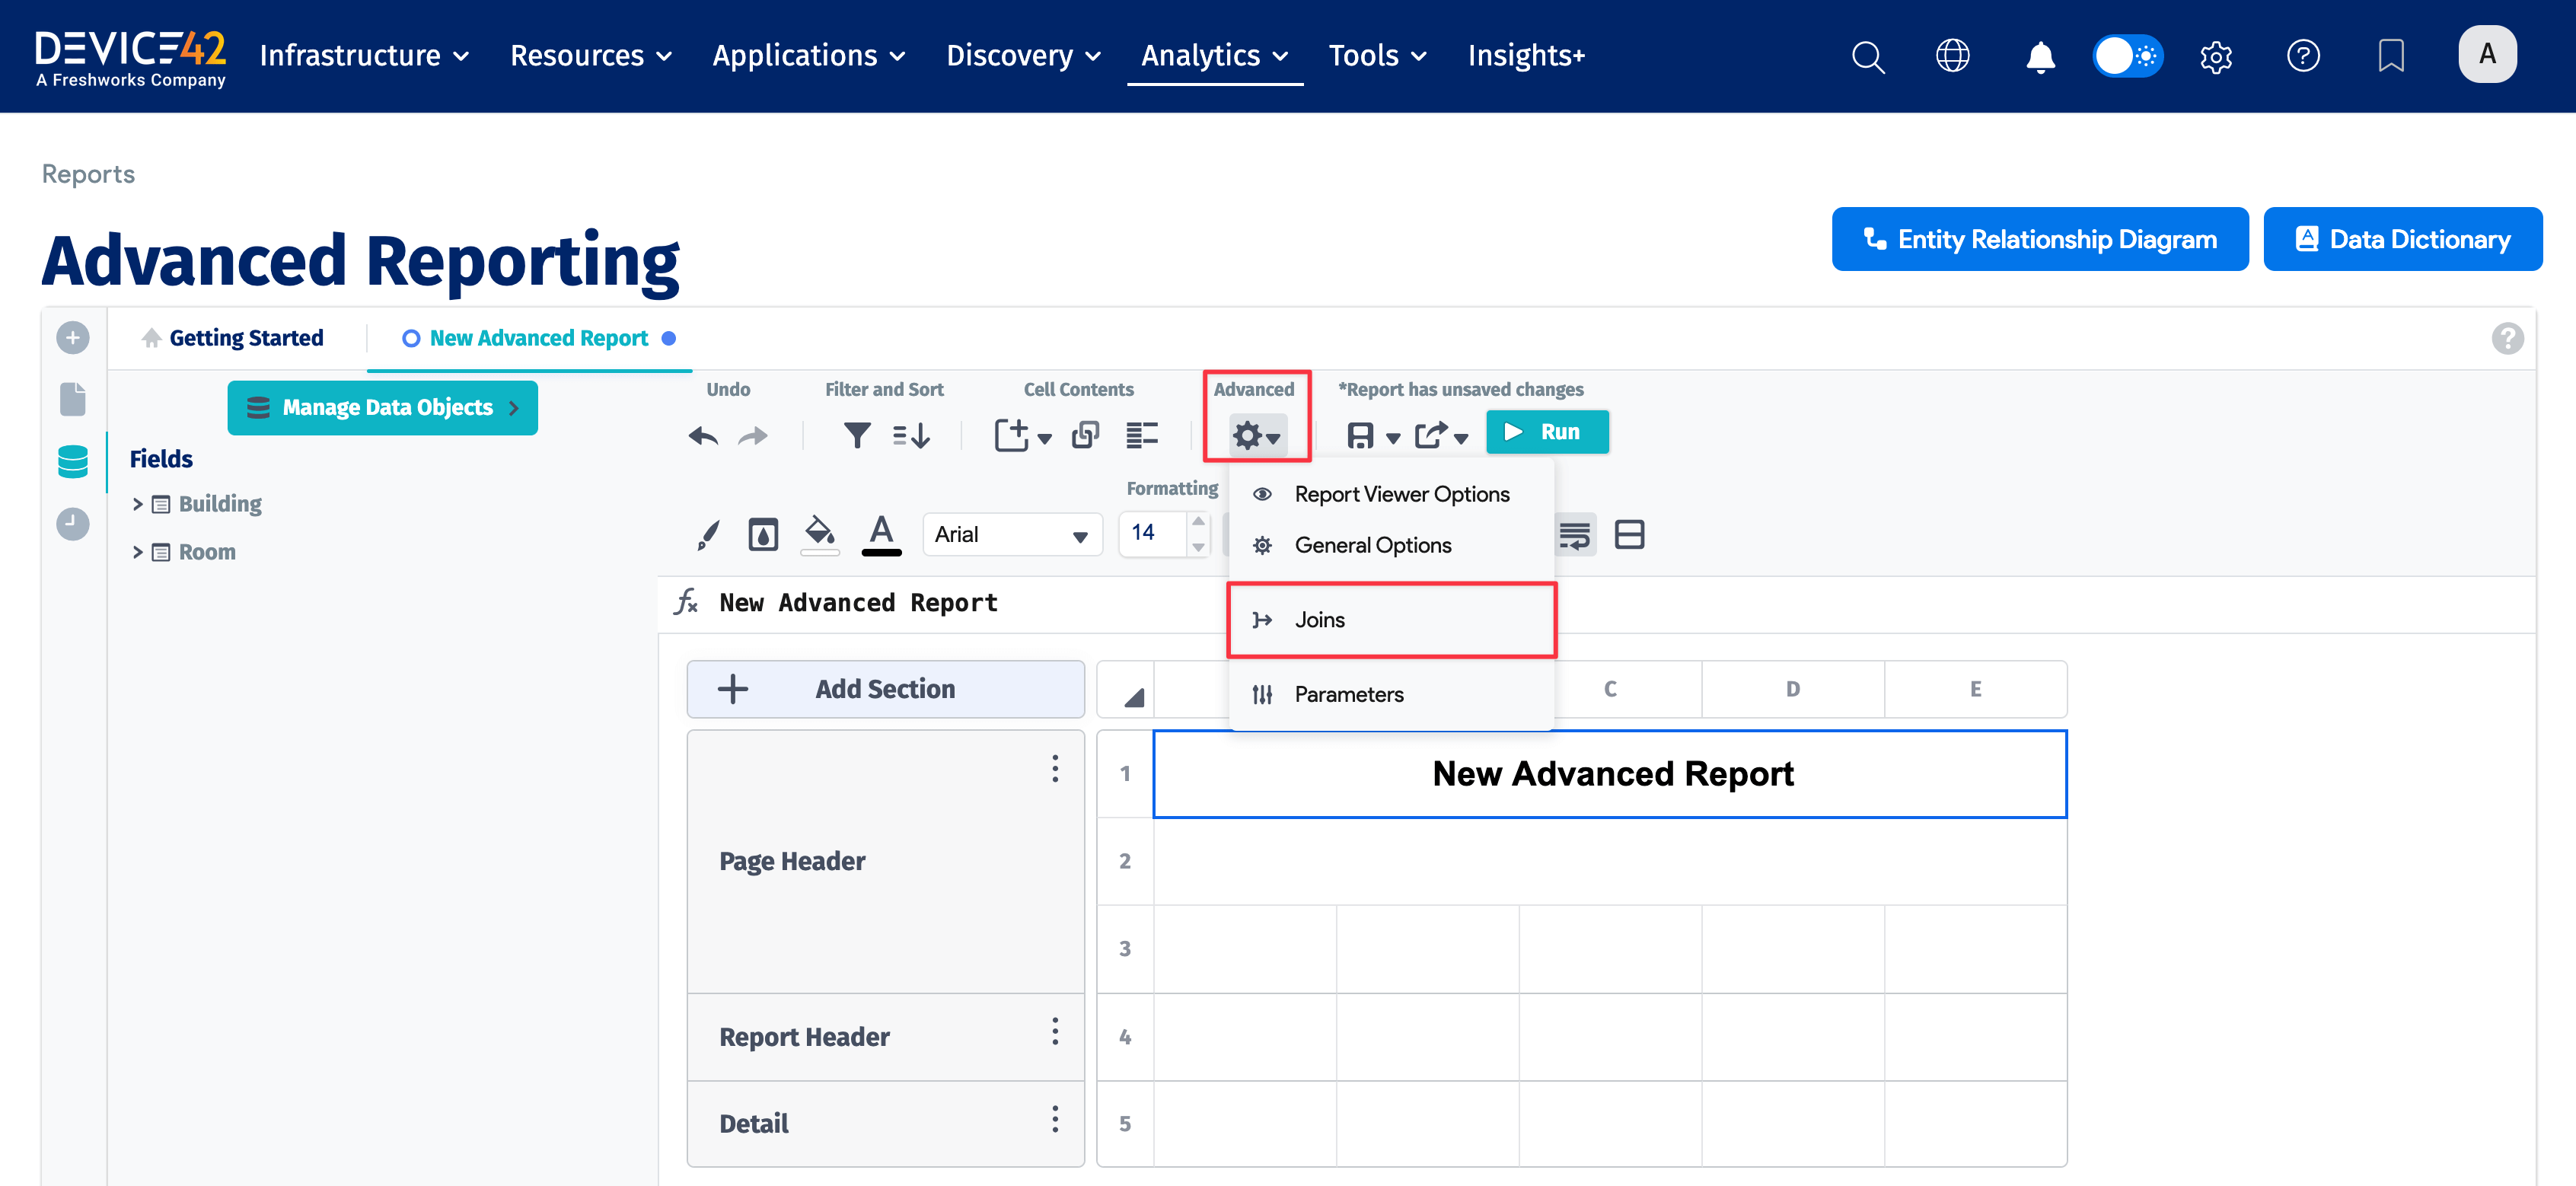Click the editor help icon at right
The image size is (2576, 1186).
pyautogui.click(x=2507, y=339)
